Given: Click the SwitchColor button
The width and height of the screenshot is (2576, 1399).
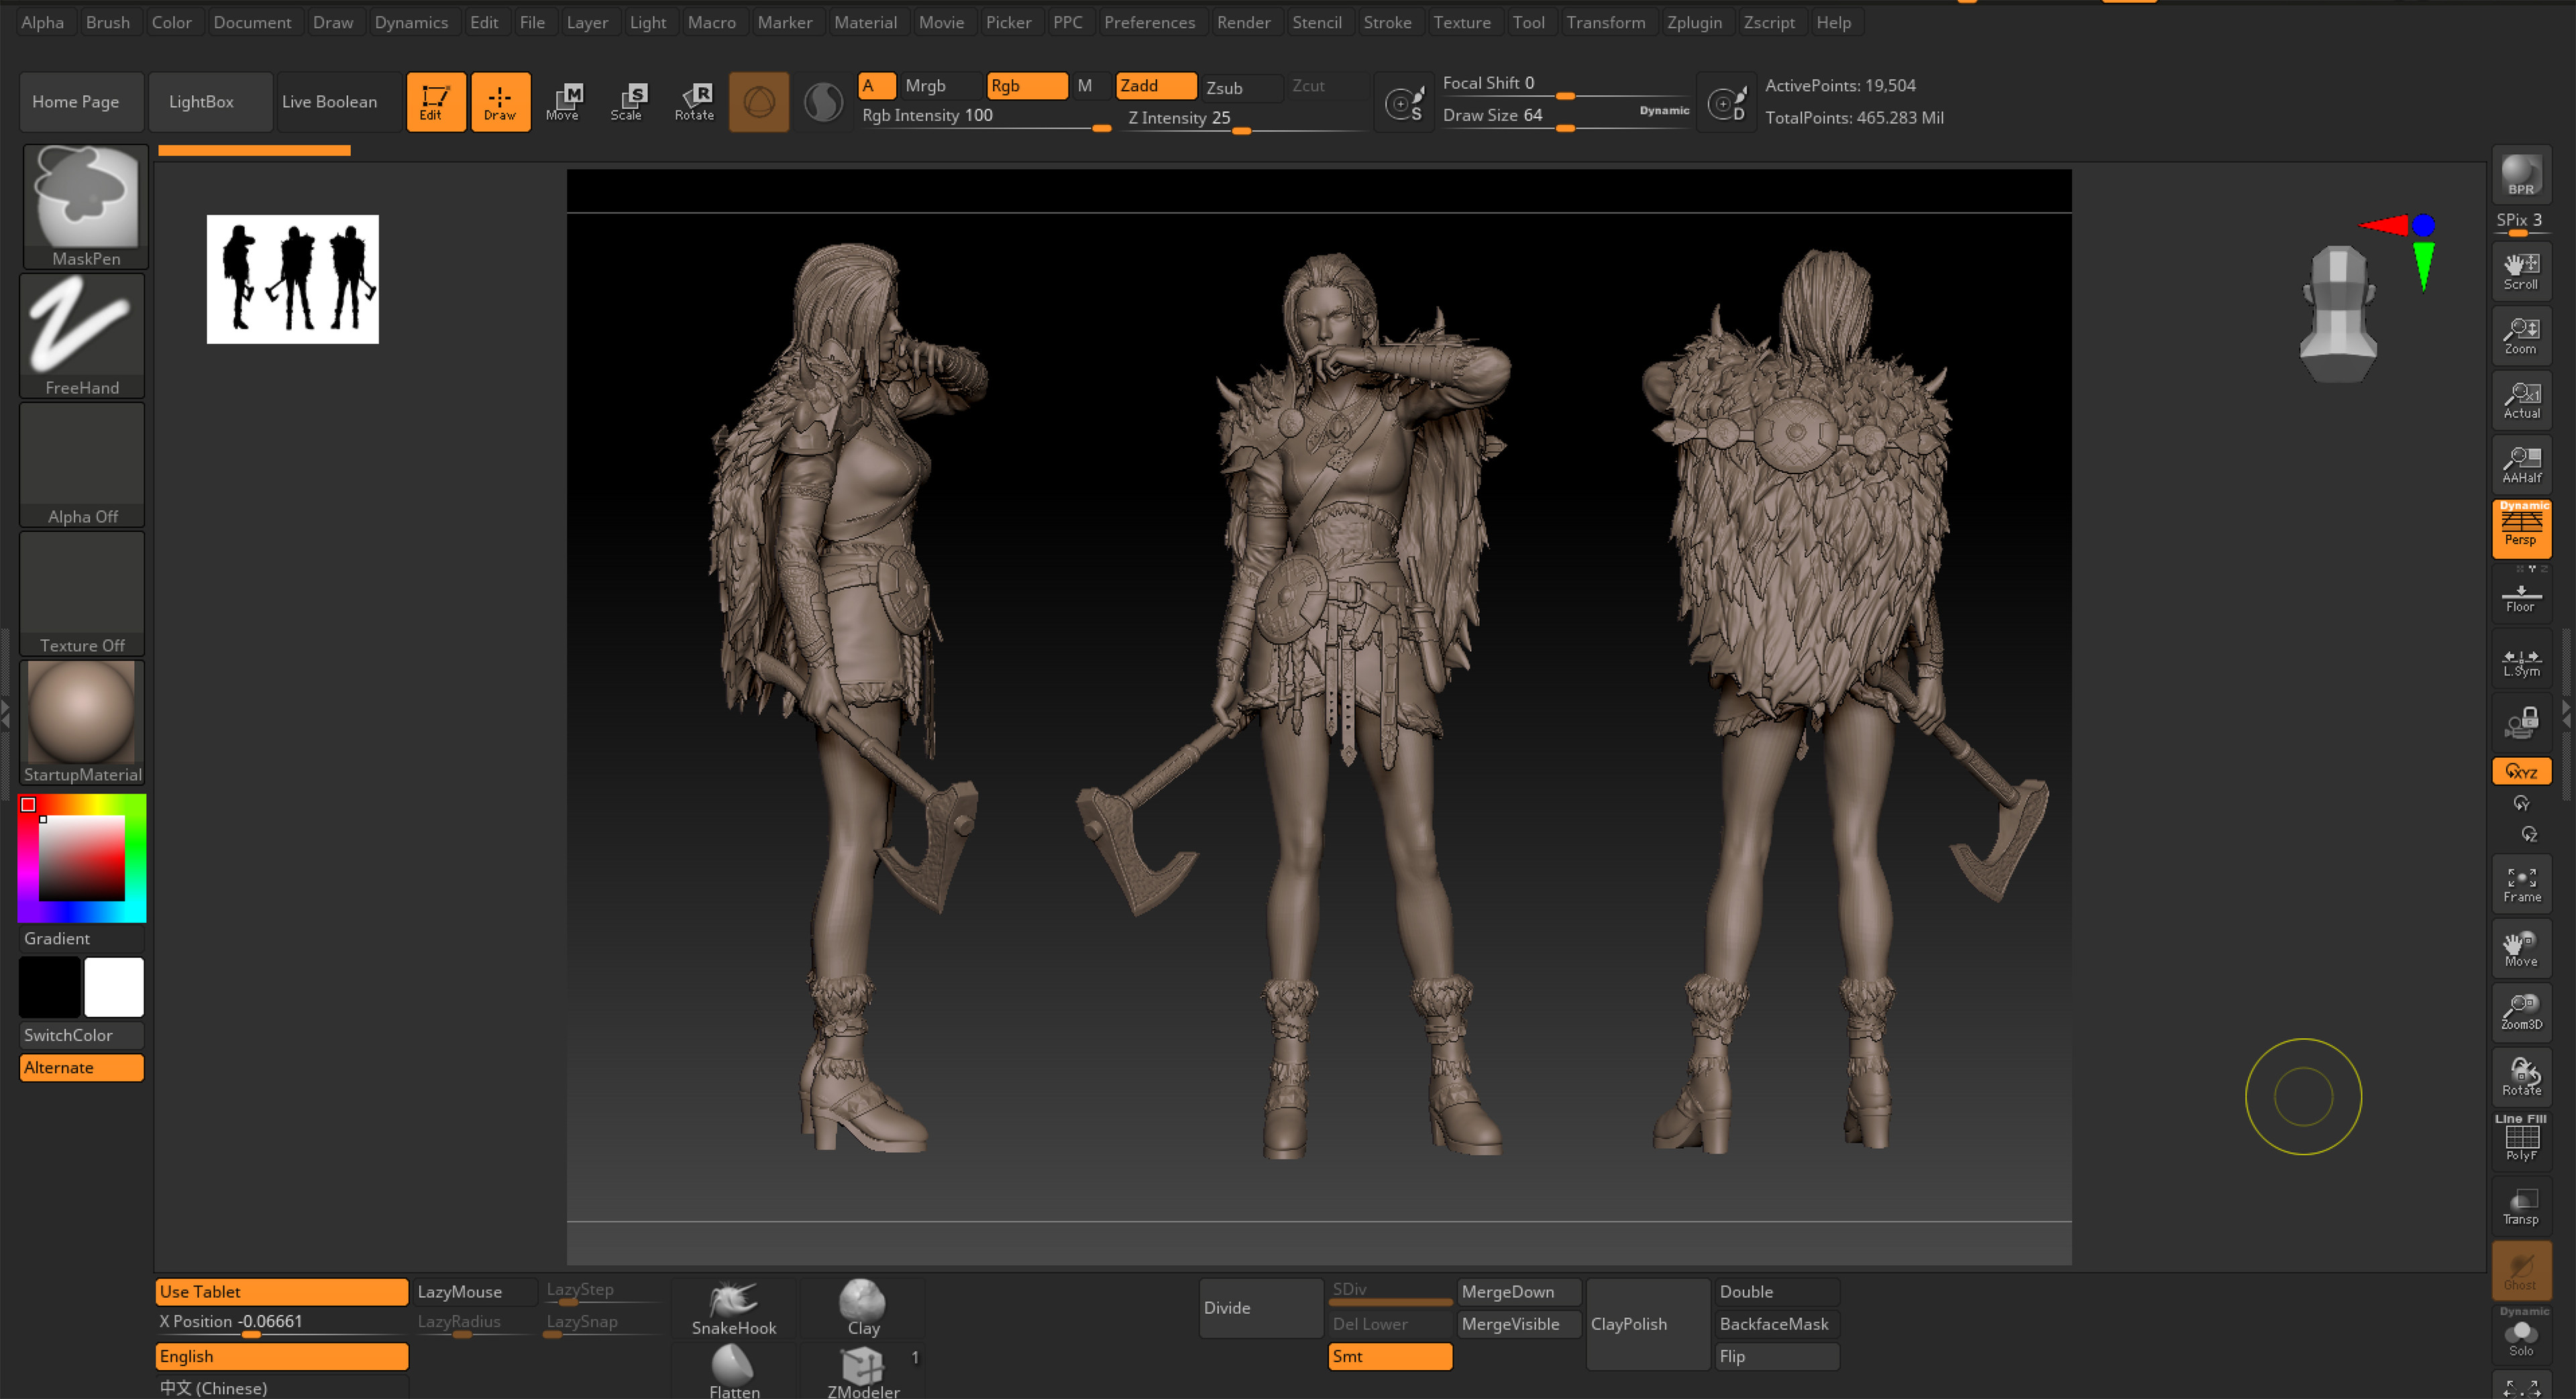Looking at the screenshot, I should [x=82, y=1035].
